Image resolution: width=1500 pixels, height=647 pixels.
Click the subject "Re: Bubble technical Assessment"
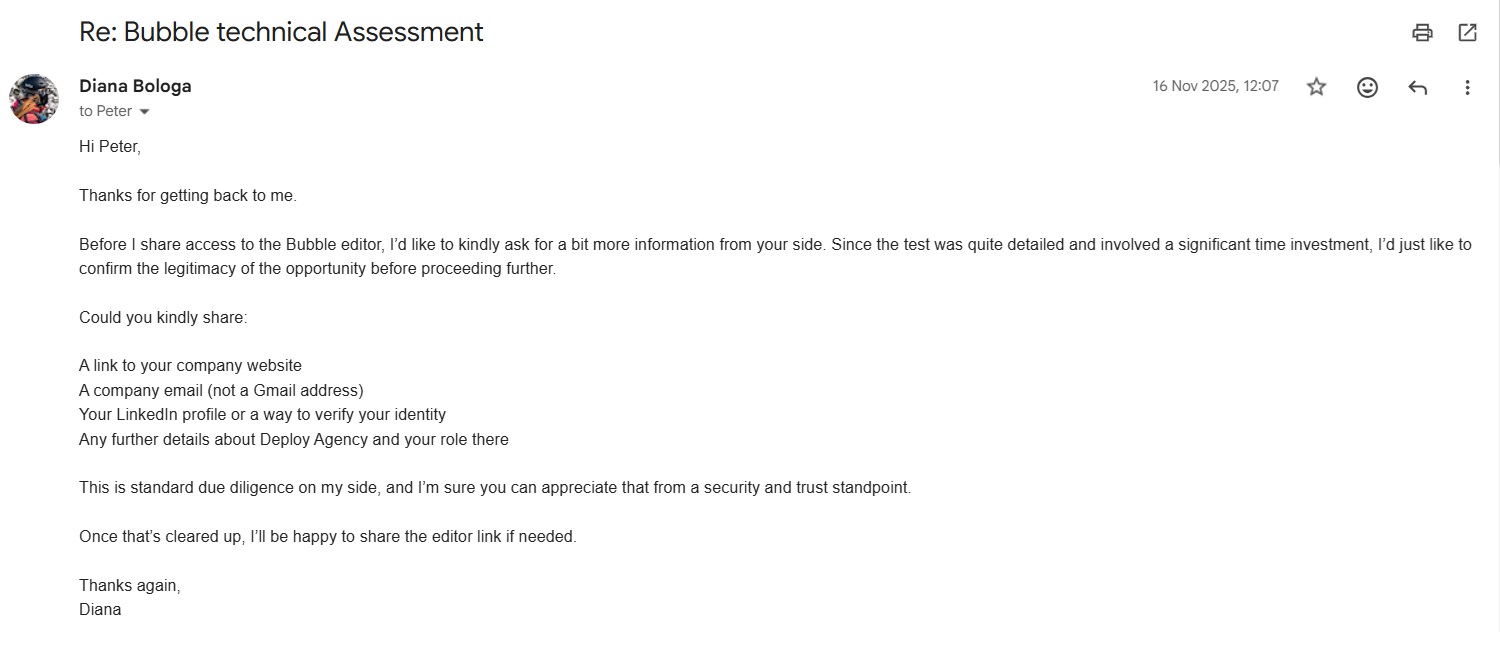[x=281, y=32]
